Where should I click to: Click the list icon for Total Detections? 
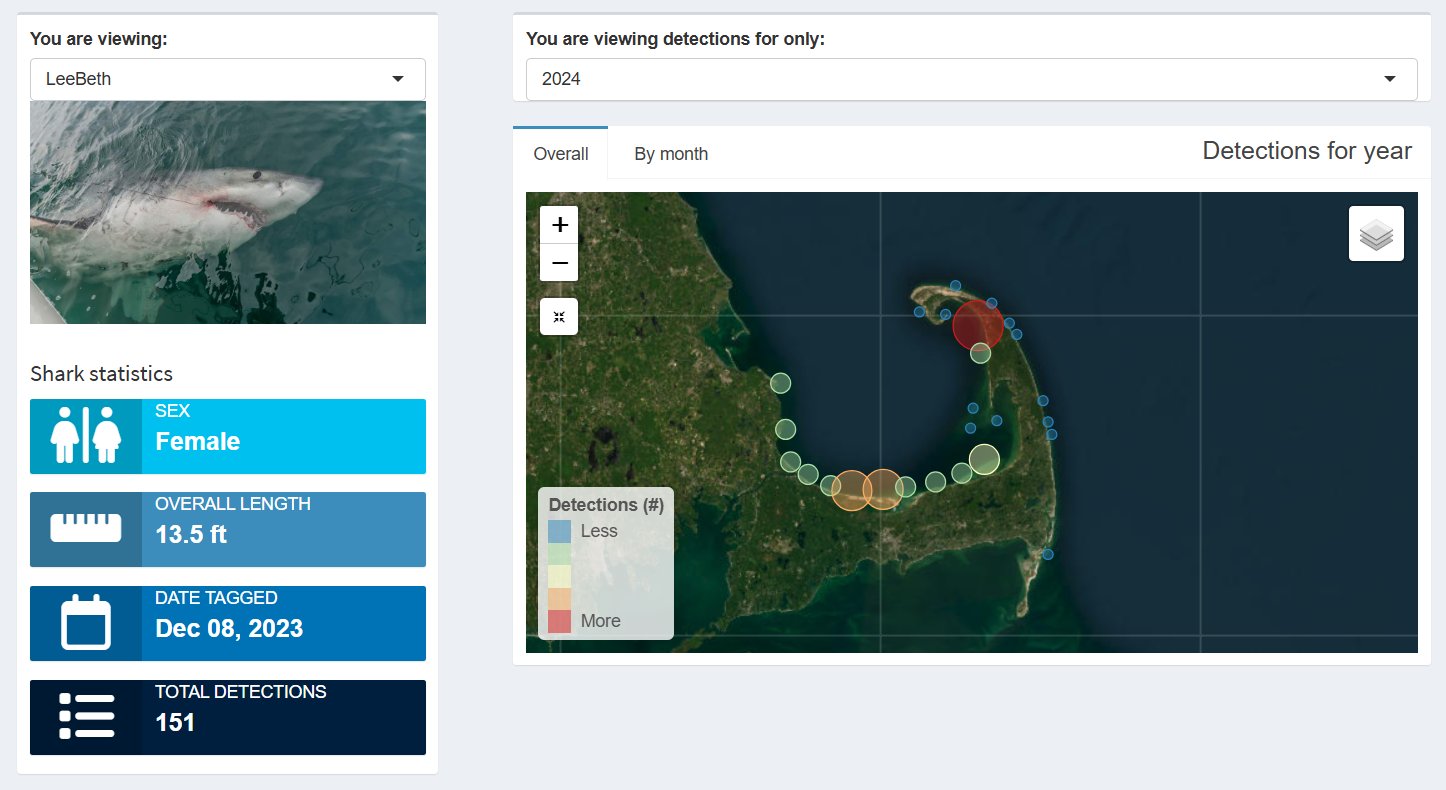[86, 717]
